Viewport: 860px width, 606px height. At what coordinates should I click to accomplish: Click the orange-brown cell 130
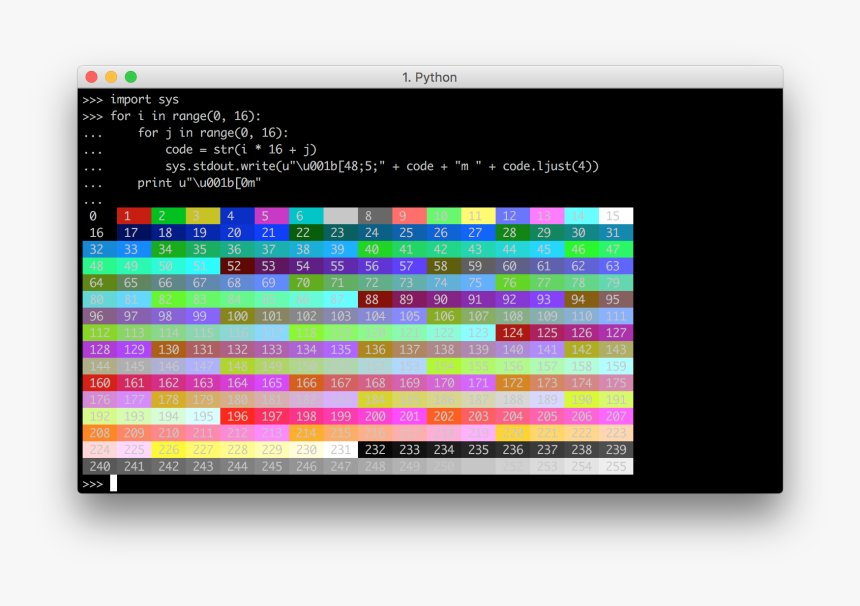point(168,349)
